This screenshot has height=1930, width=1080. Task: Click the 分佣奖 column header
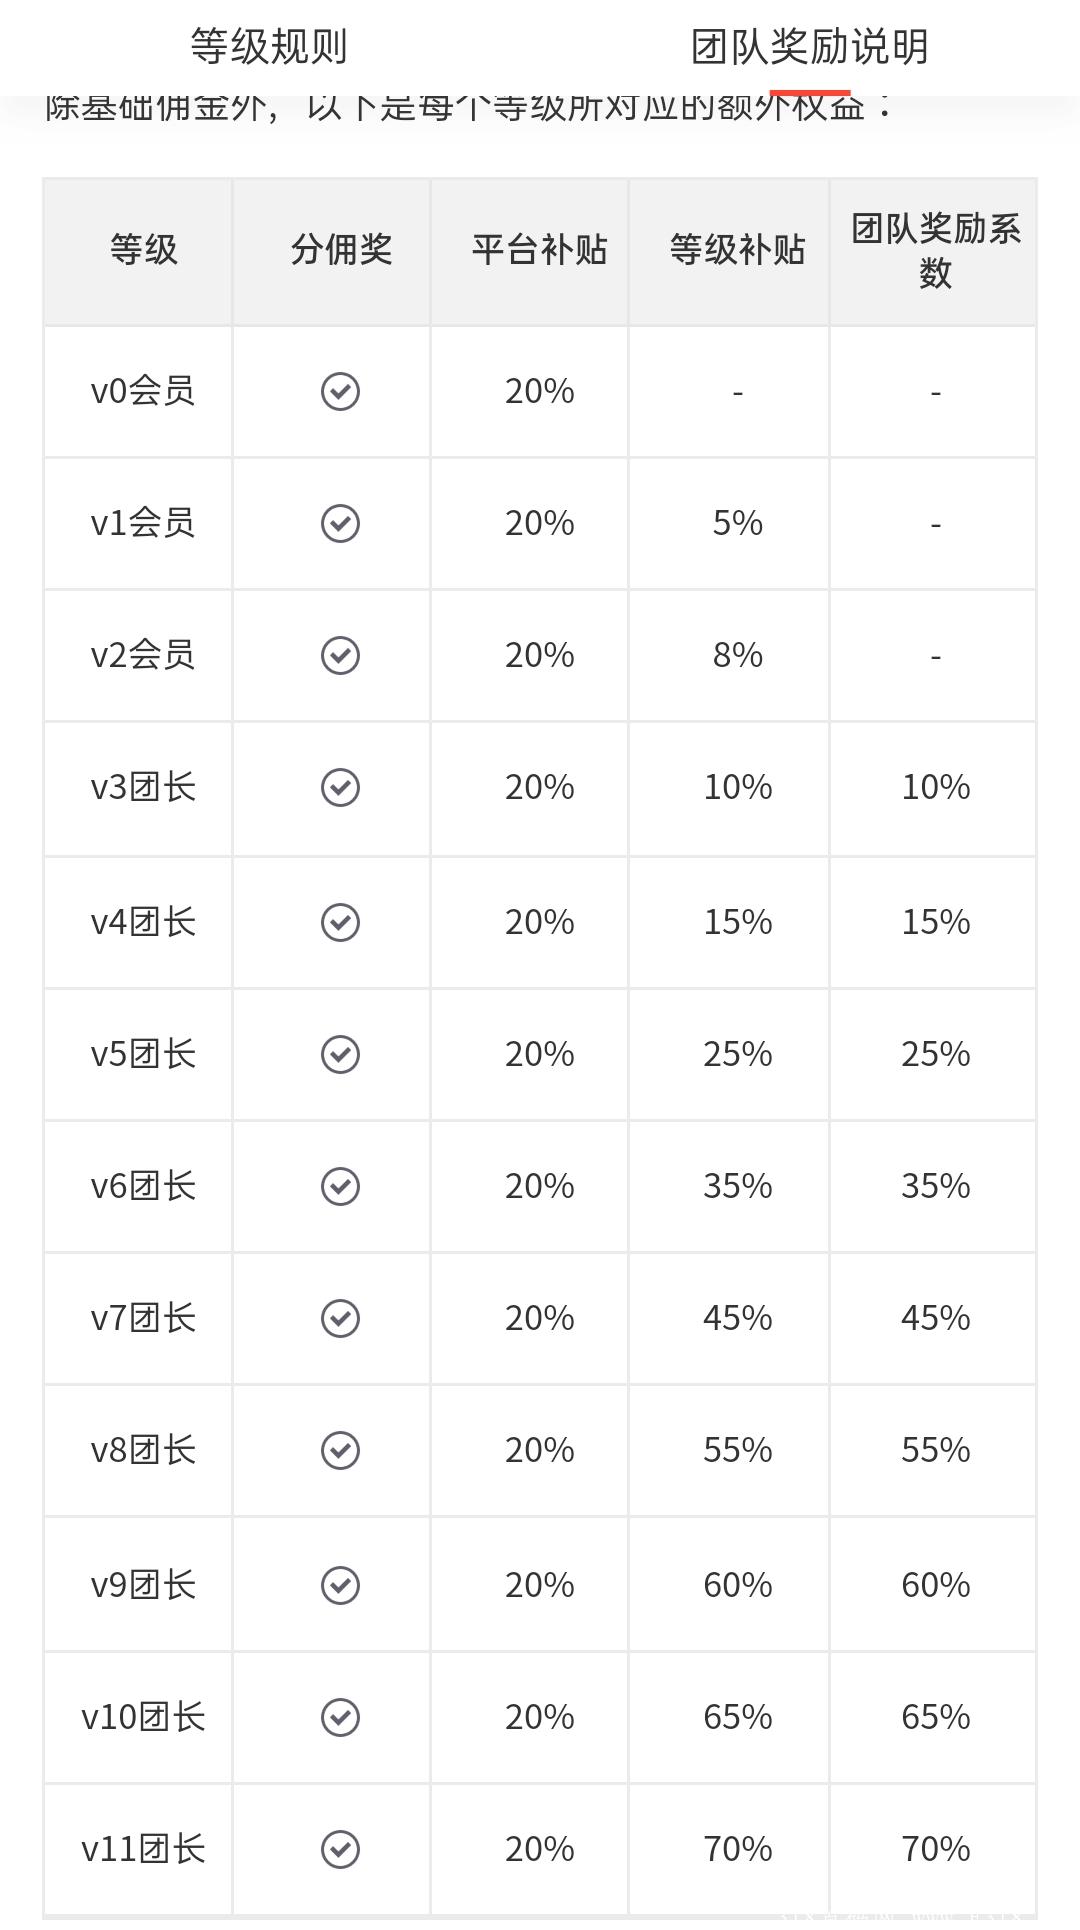pyautogui.click(x=341, y=250)
